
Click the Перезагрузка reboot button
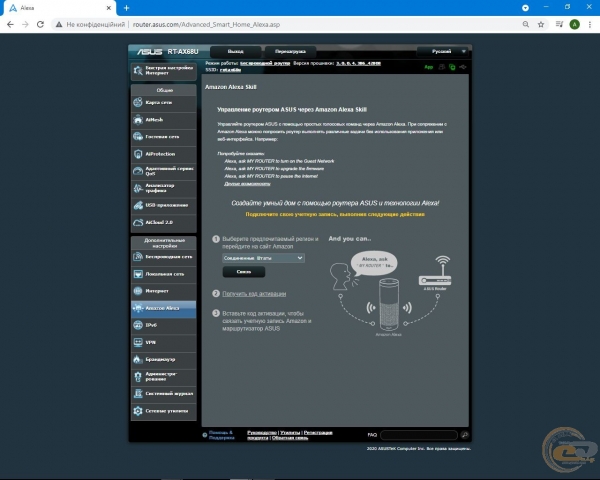(x=290, y=51)
